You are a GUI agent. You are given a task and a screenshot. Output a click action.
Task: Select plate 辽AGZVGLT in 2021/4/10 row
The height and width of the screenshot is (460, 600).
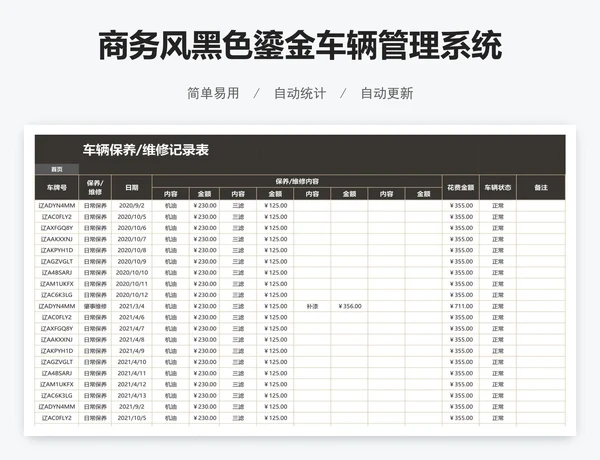[57, 362]
